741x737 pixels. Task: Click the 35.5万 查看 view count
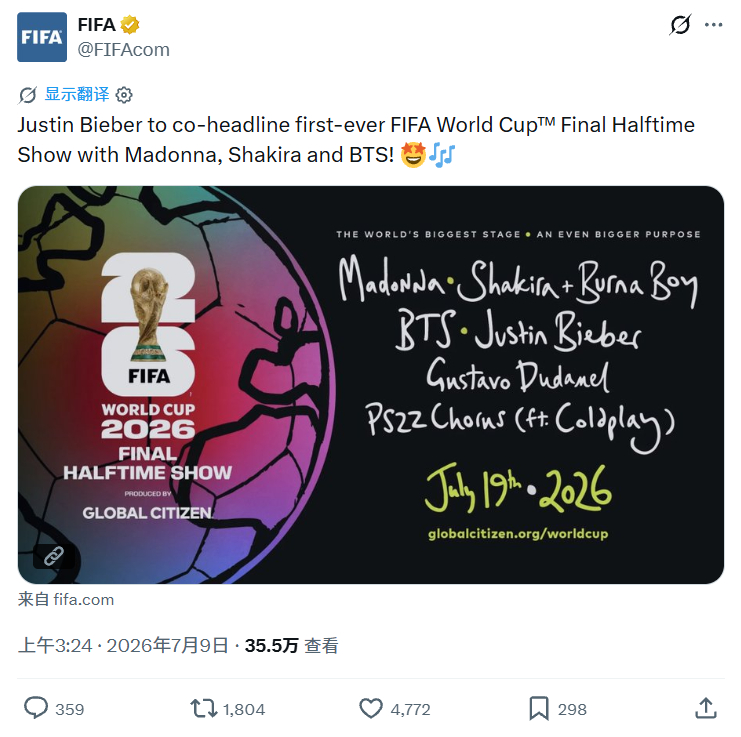[292, 646]
